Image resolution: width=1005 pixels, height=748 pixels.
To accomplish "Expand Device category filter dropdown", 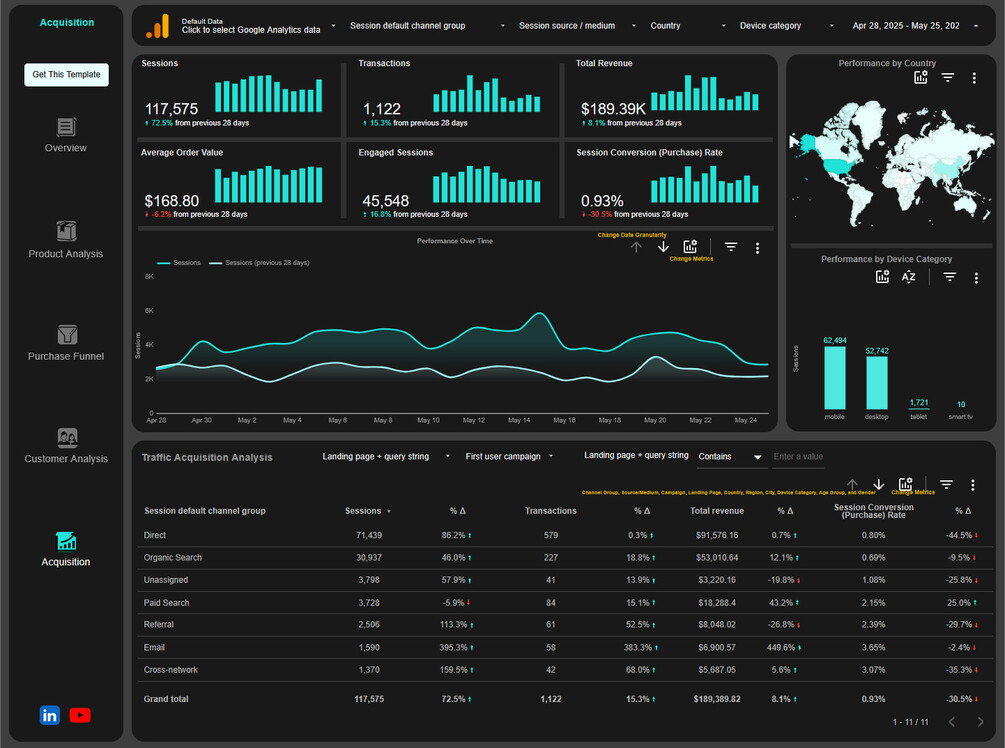I will (787, 26).
